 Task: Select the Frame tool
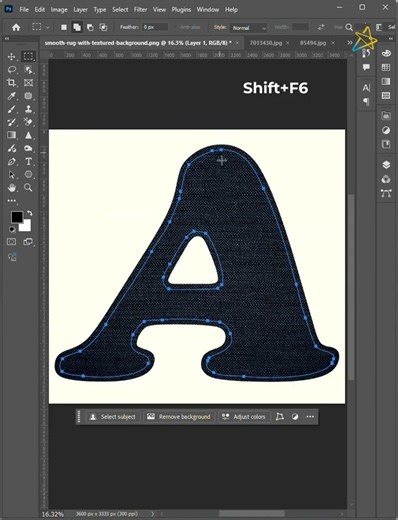point(28,83)
